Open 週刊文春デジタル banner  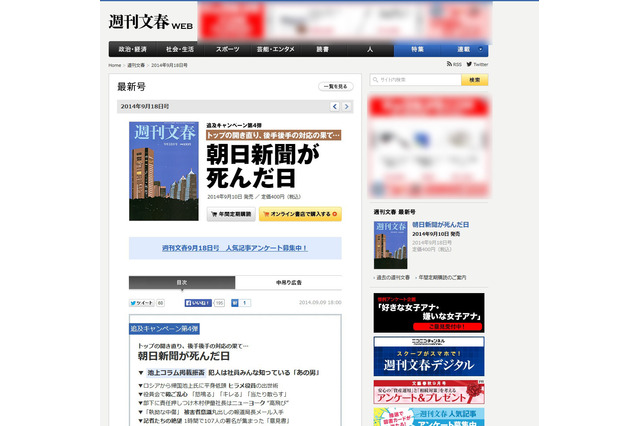pos(429,356)
